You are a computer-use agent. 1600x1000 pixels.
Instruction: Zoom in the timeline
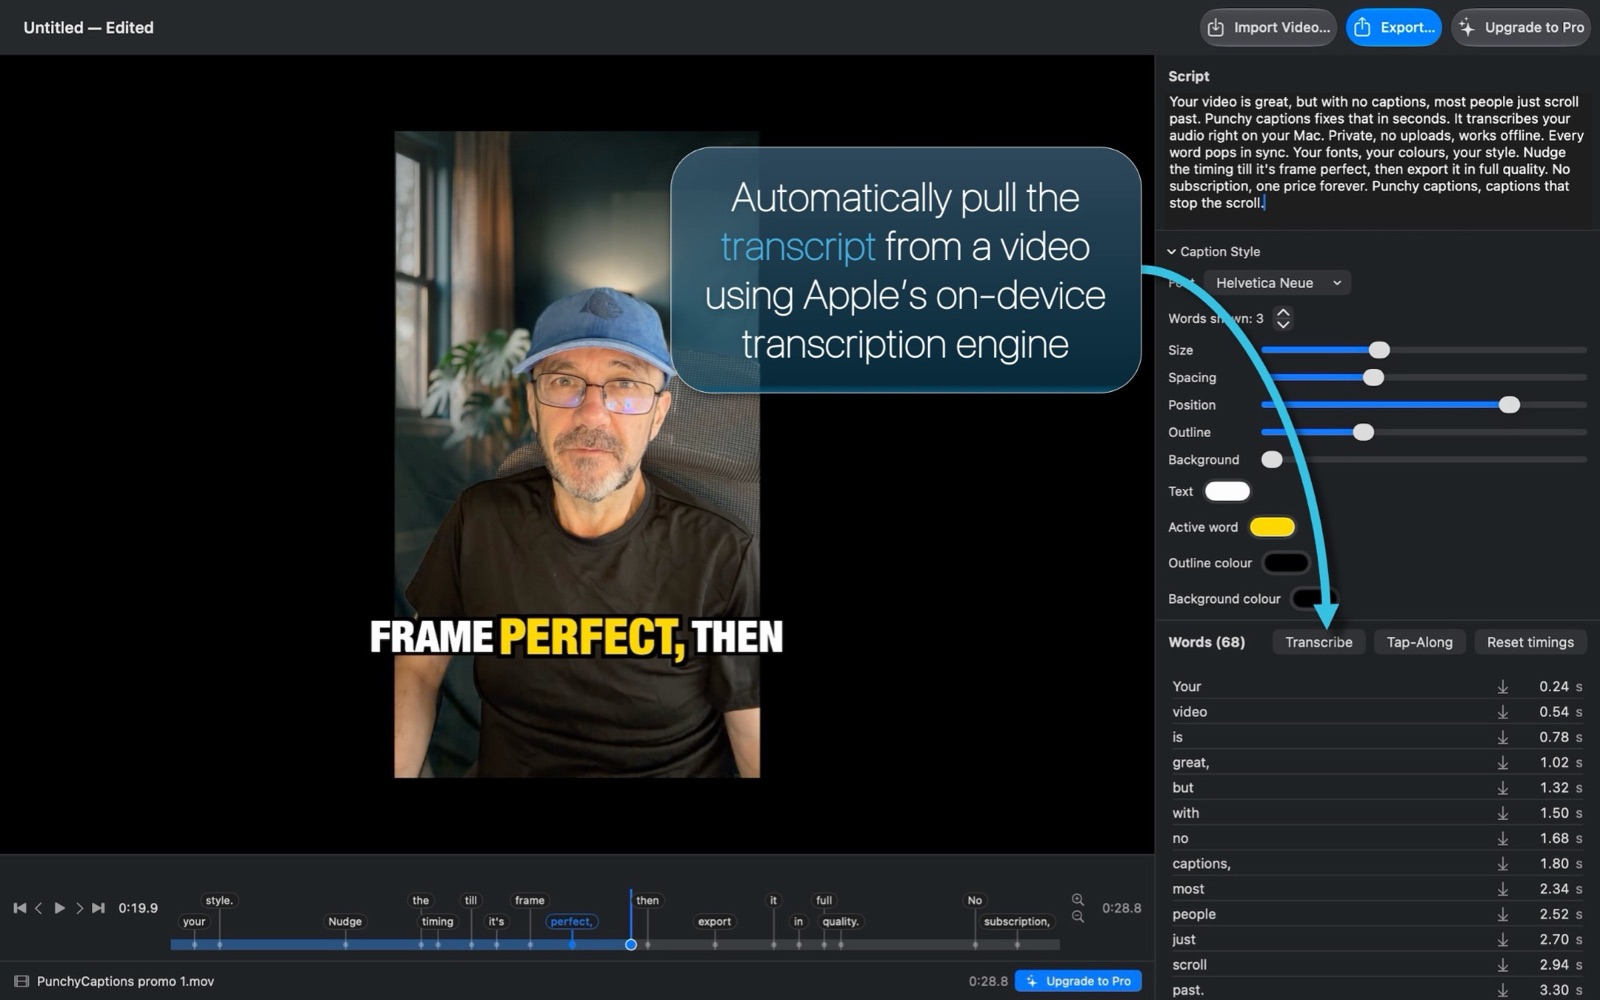tap(1077, 899)
